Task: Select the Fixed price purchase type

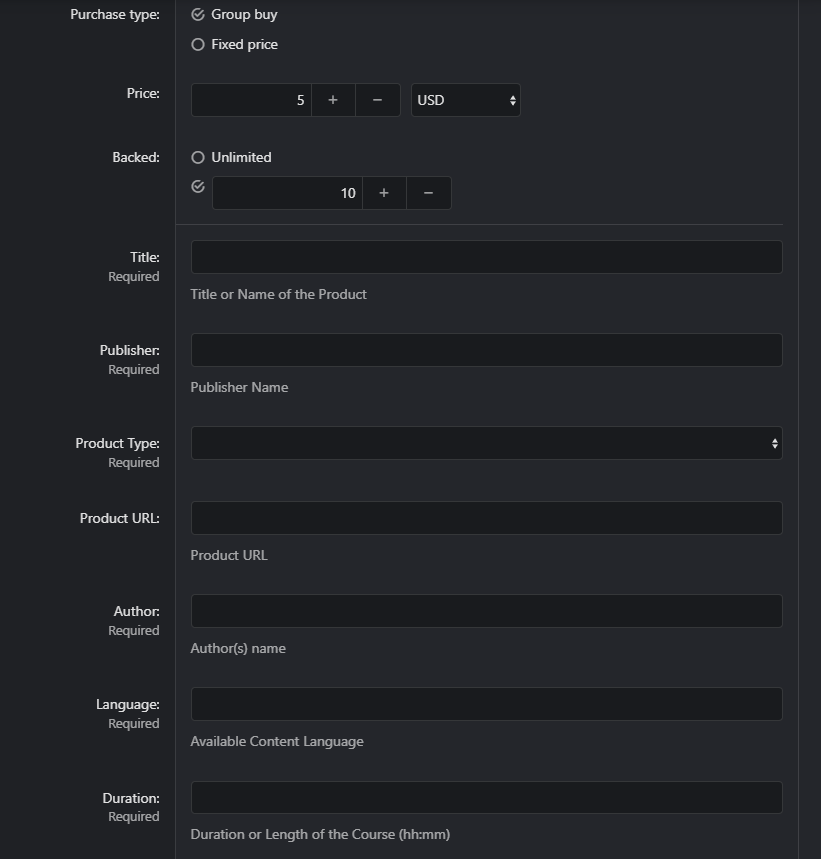Action: [x=199, y=44]
